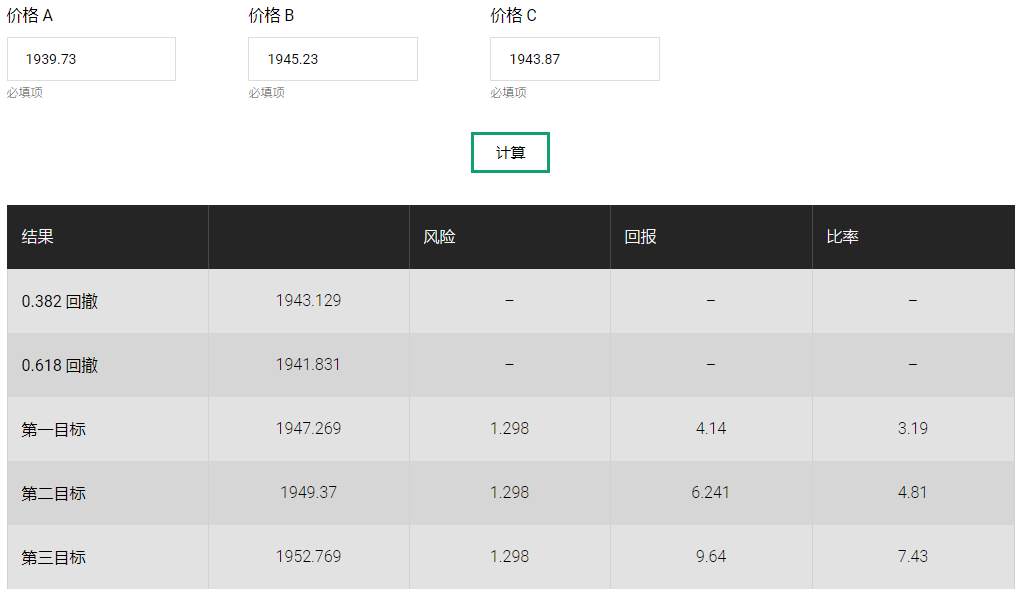Click the 结果 column header
The image size is (1017, 594).
[x=38, y=237]
